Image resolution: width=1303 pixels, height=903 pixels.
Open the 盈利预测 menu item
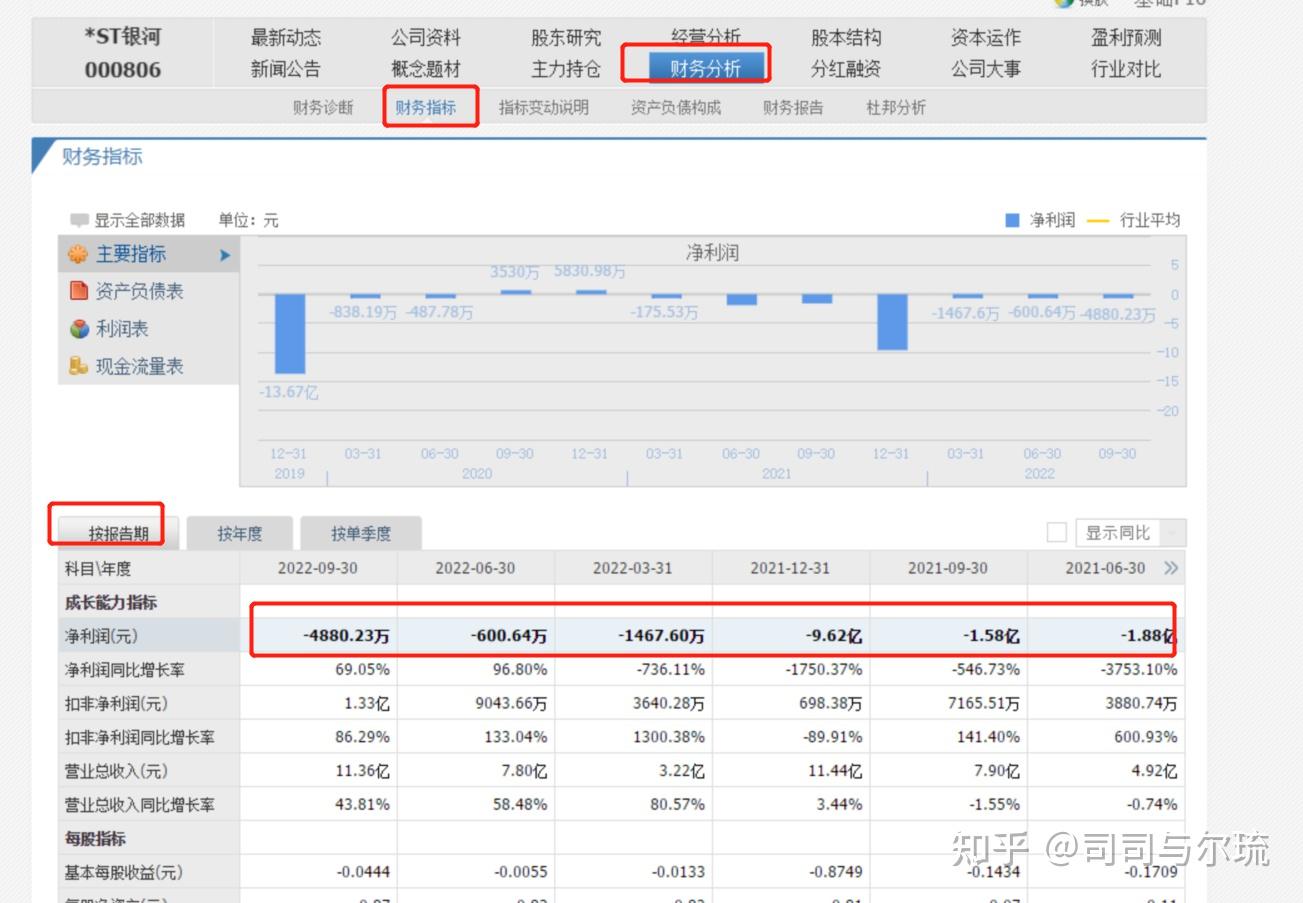[1126, 38]
